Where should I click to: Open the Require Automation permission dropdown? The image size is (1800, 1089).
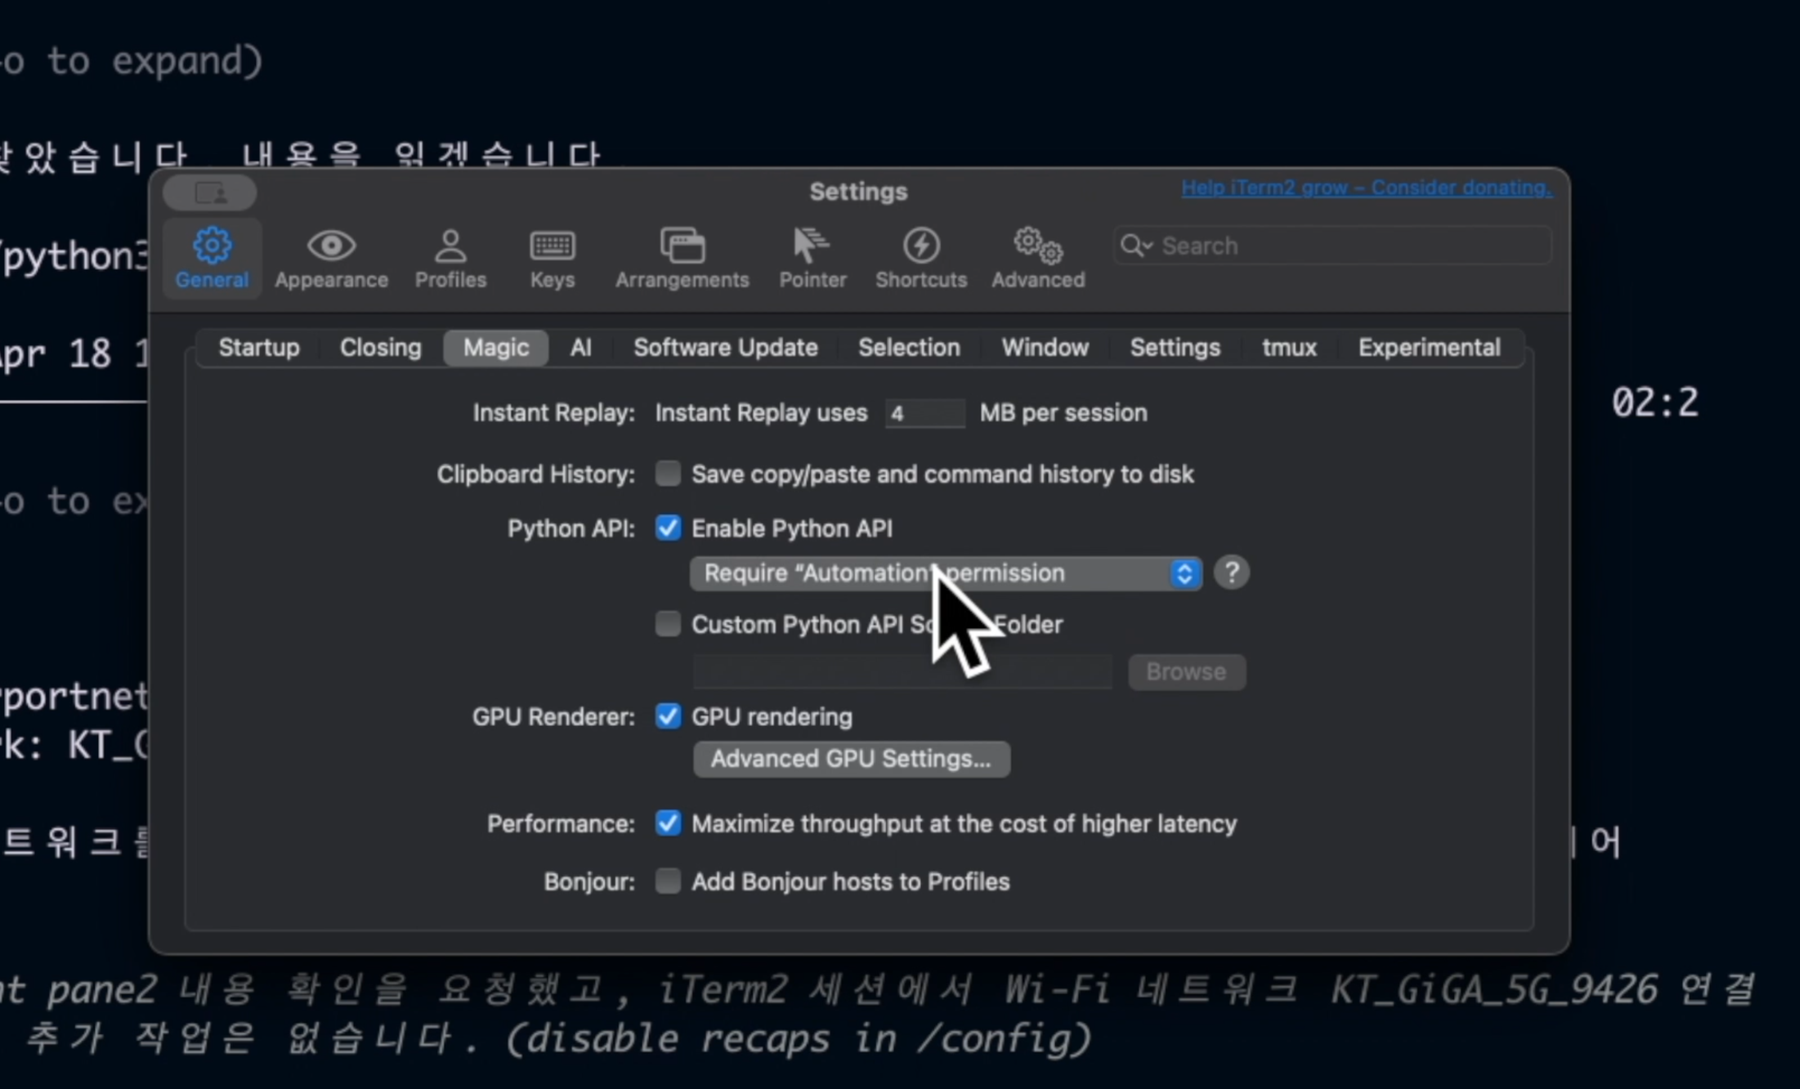(x=946, y=573)
